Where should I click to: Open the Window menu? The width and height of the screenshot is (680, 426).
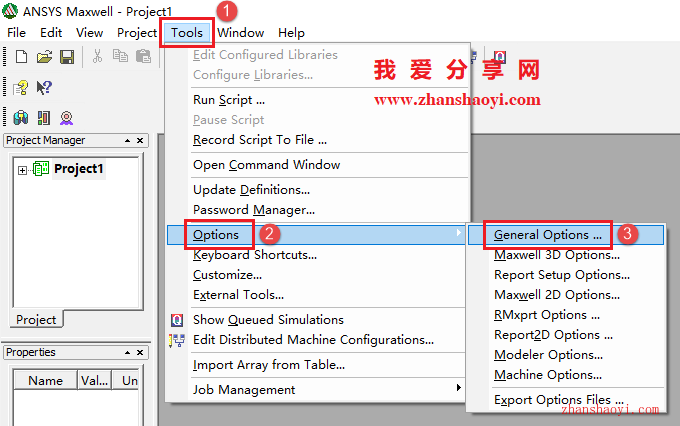240,33
